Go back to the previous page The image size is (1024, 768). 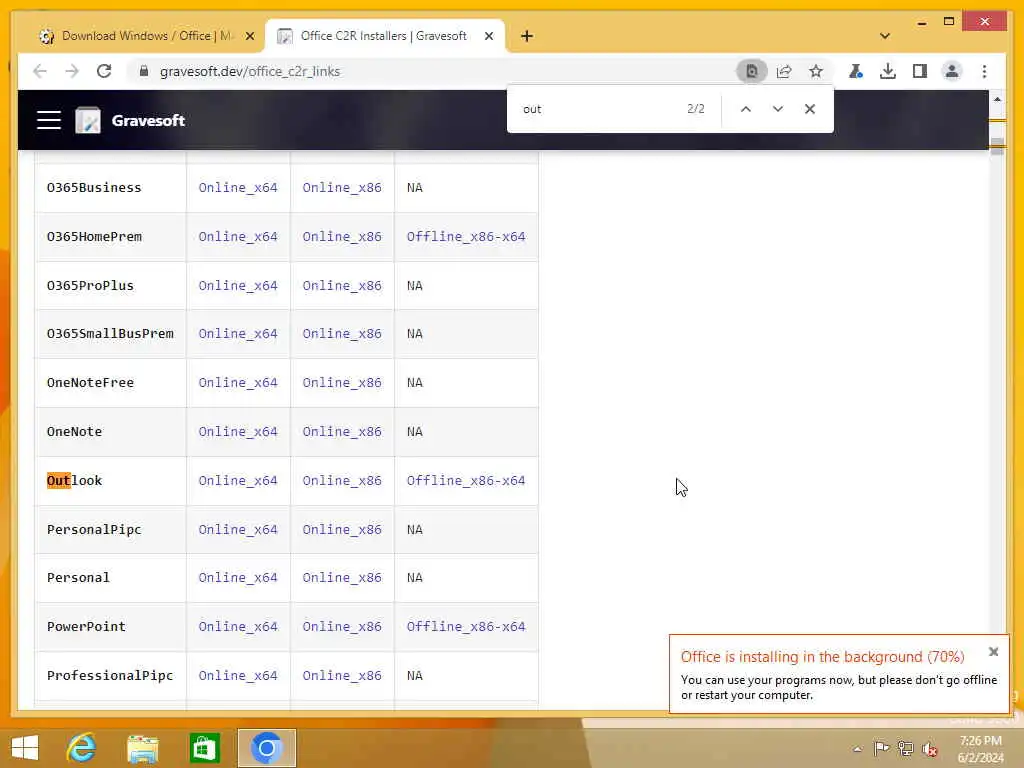[40, 71]
